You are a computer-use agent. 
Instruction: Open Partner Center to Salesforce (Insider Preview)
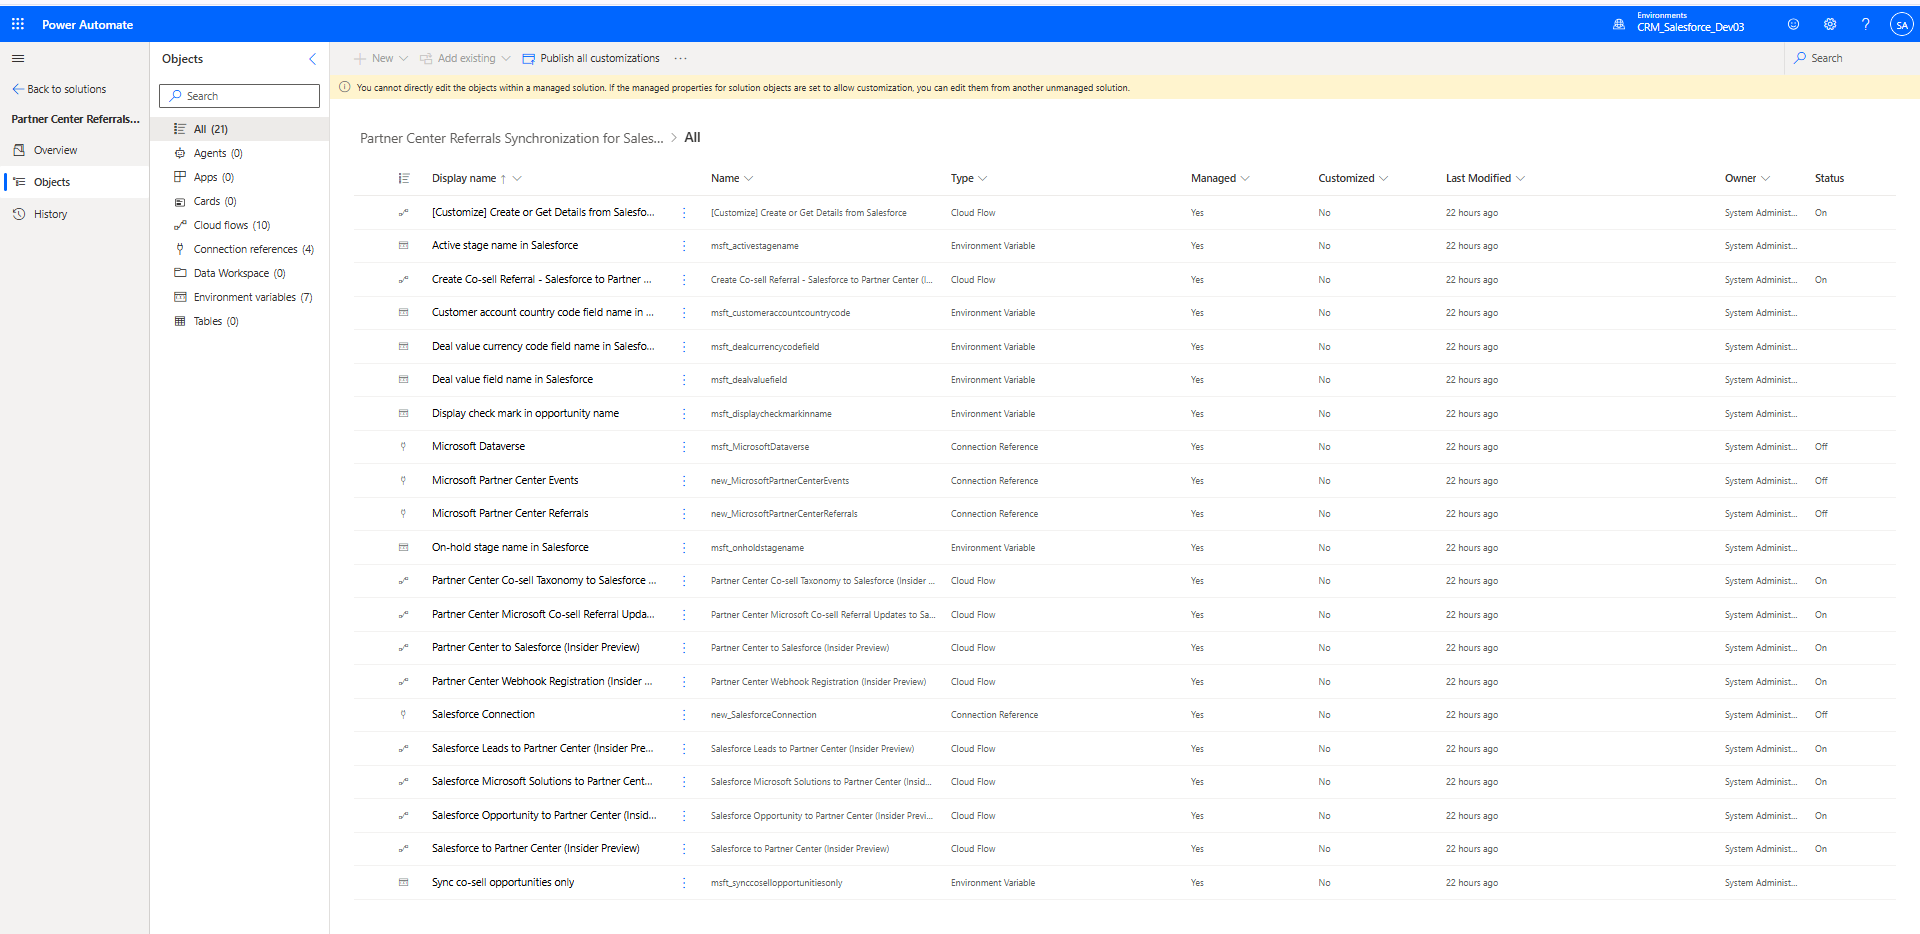pos(536,647)
